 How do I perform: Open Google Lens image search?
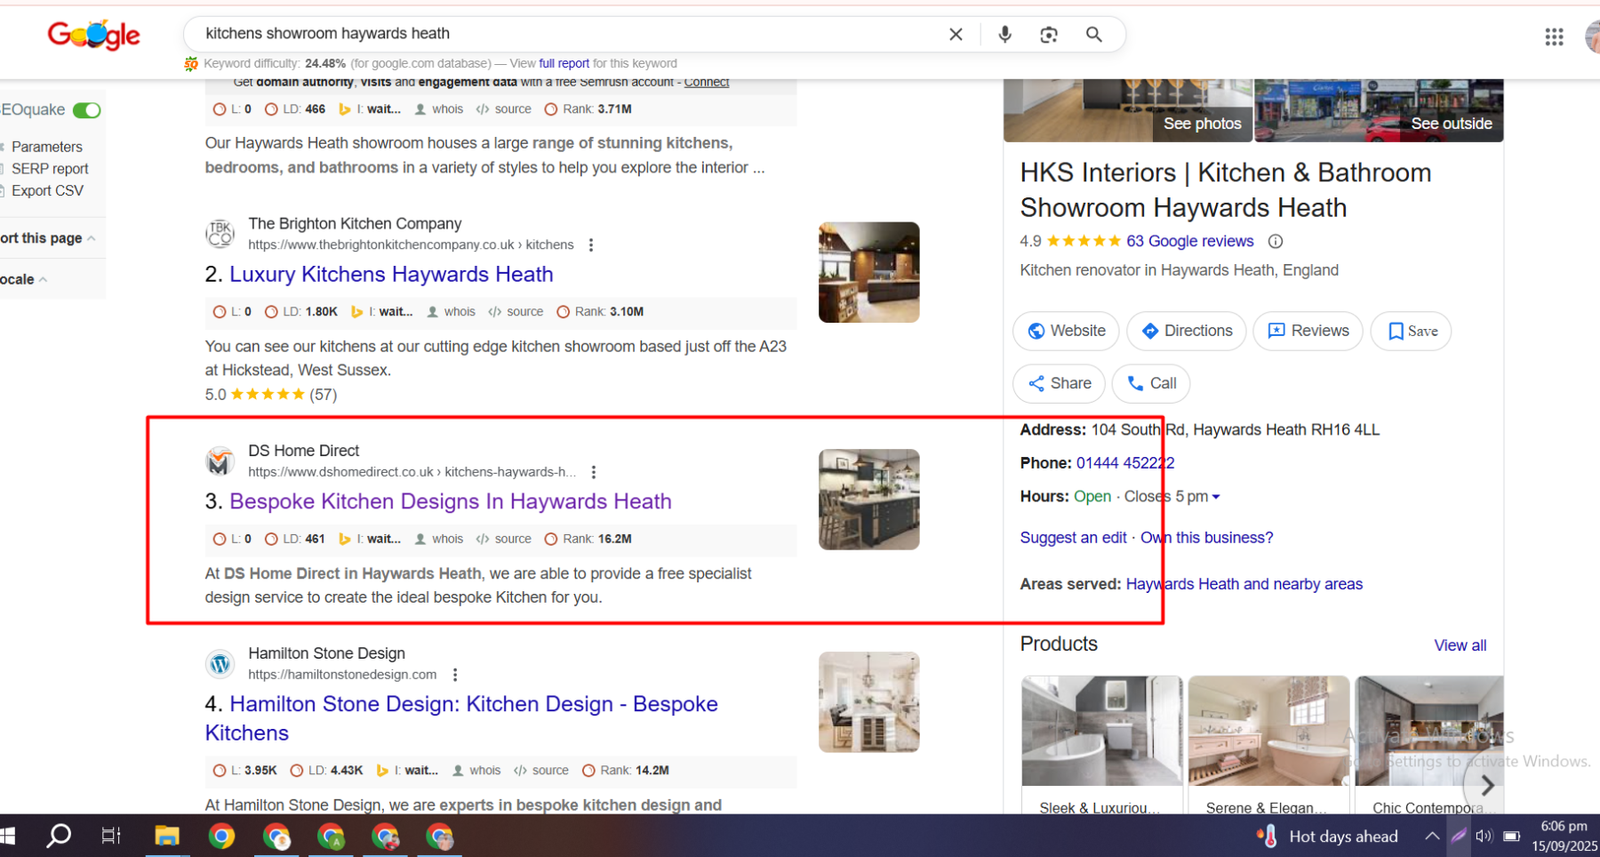coord(1049,34)
